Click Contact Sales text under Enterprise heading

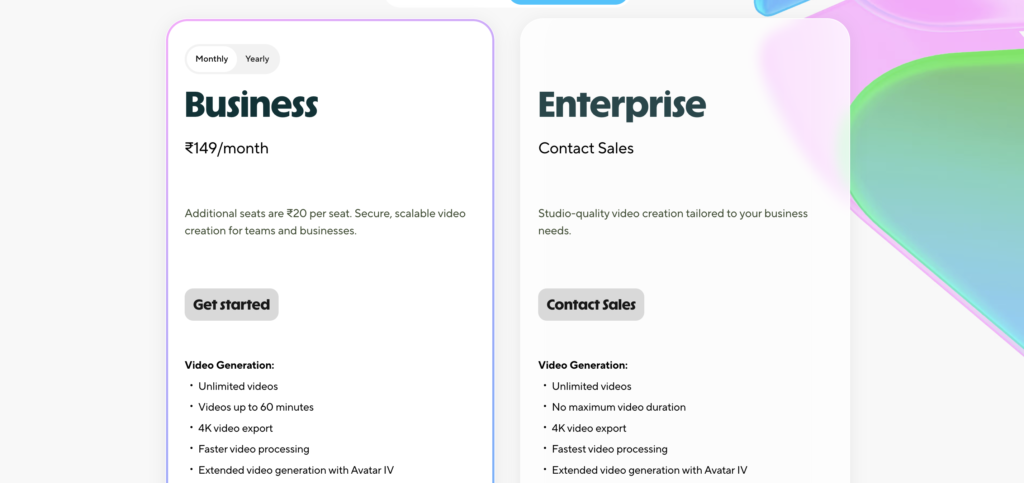586,149
